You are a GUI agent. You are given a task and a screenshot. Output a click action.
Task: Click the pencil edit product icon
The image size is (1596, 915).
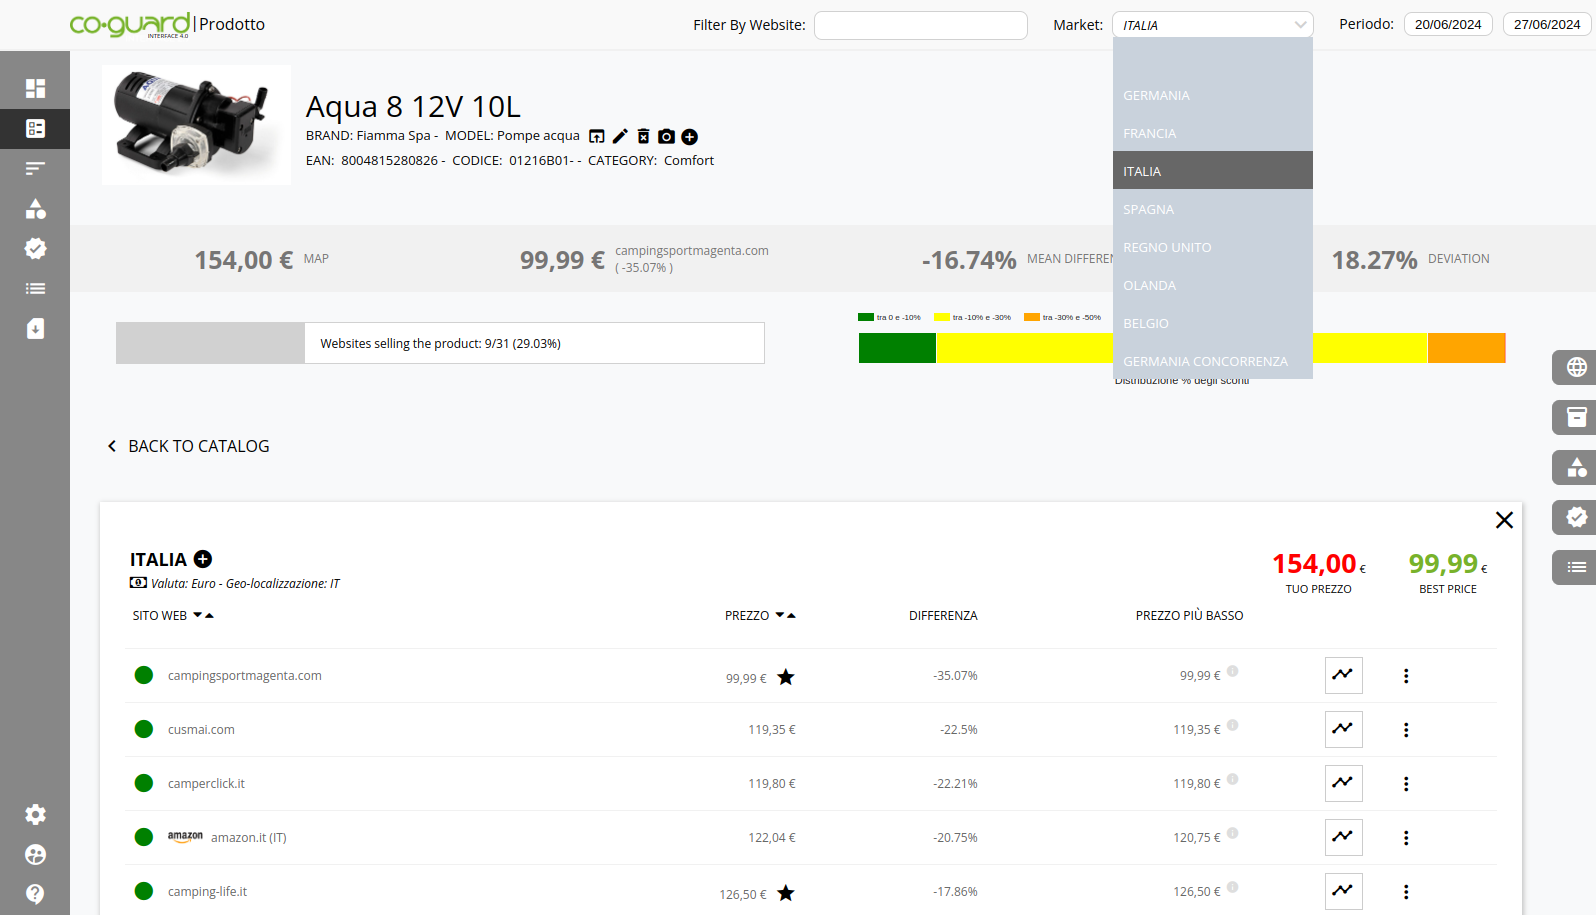pos(620,137)
